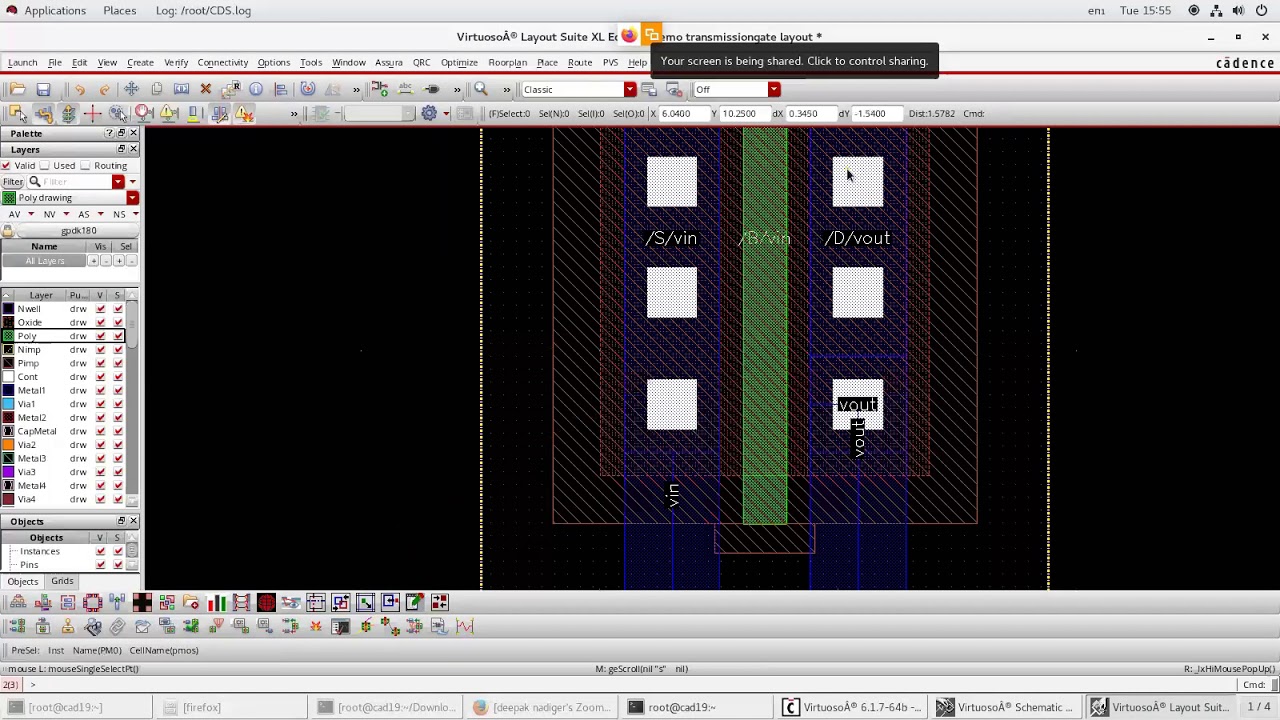Select the Move tool icon
Viewport: 1280px width, 720px height.
[x=131, y=89]
